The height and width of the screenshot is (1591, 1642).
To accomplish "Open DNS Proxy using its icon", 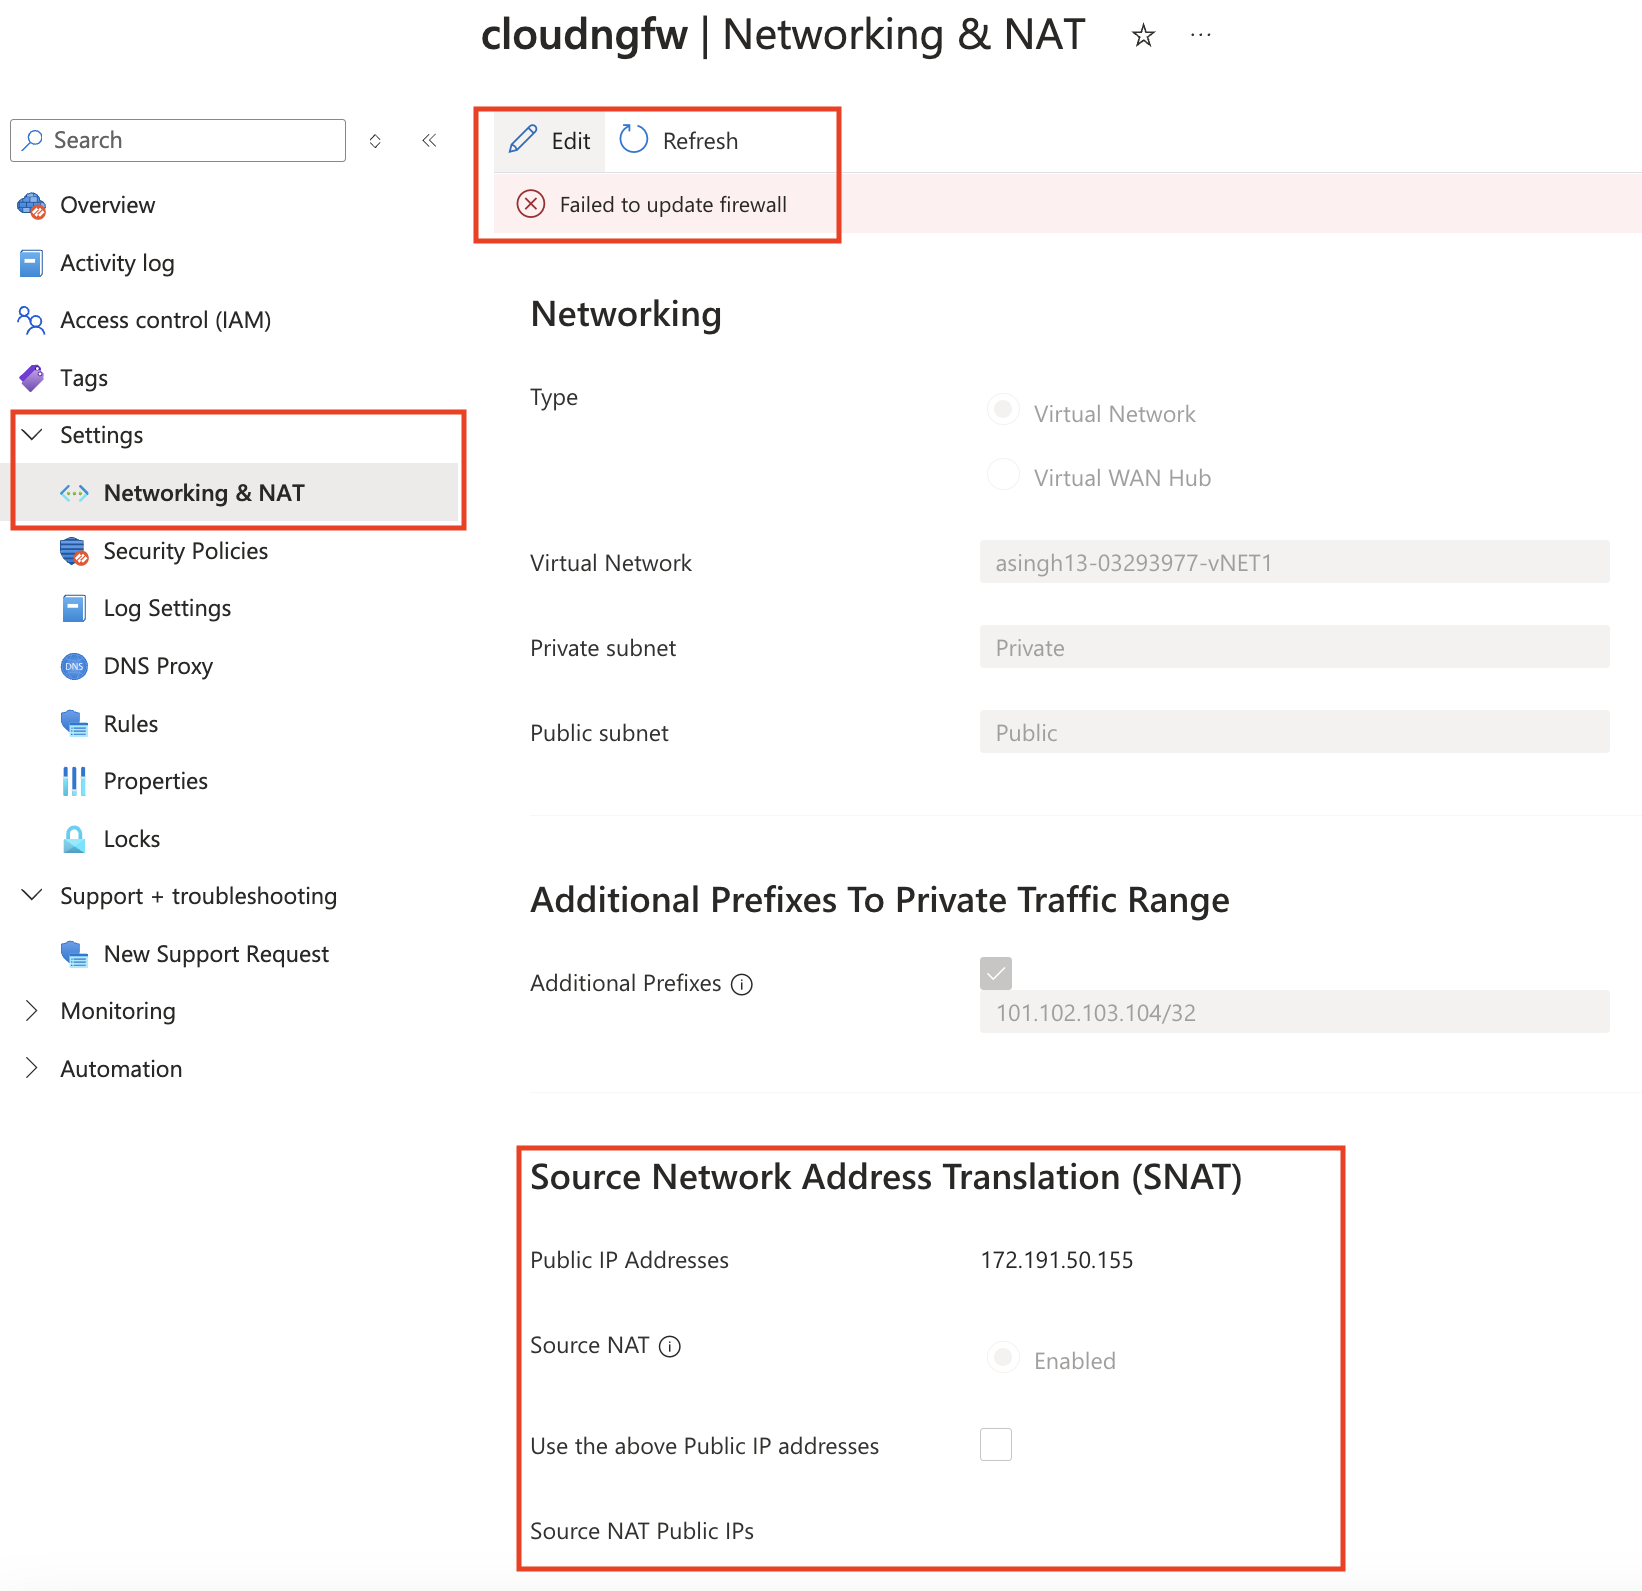I will tap(73, 665).
